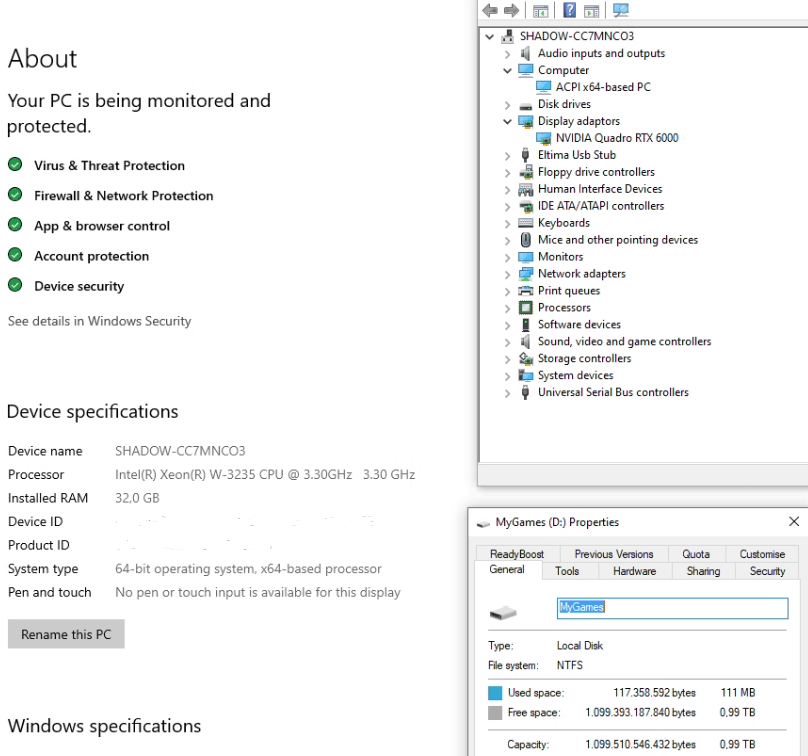Open the Hardware tab
Image resolution: width=808 pixels, height=756 pixels.
[x=635, y=571]
